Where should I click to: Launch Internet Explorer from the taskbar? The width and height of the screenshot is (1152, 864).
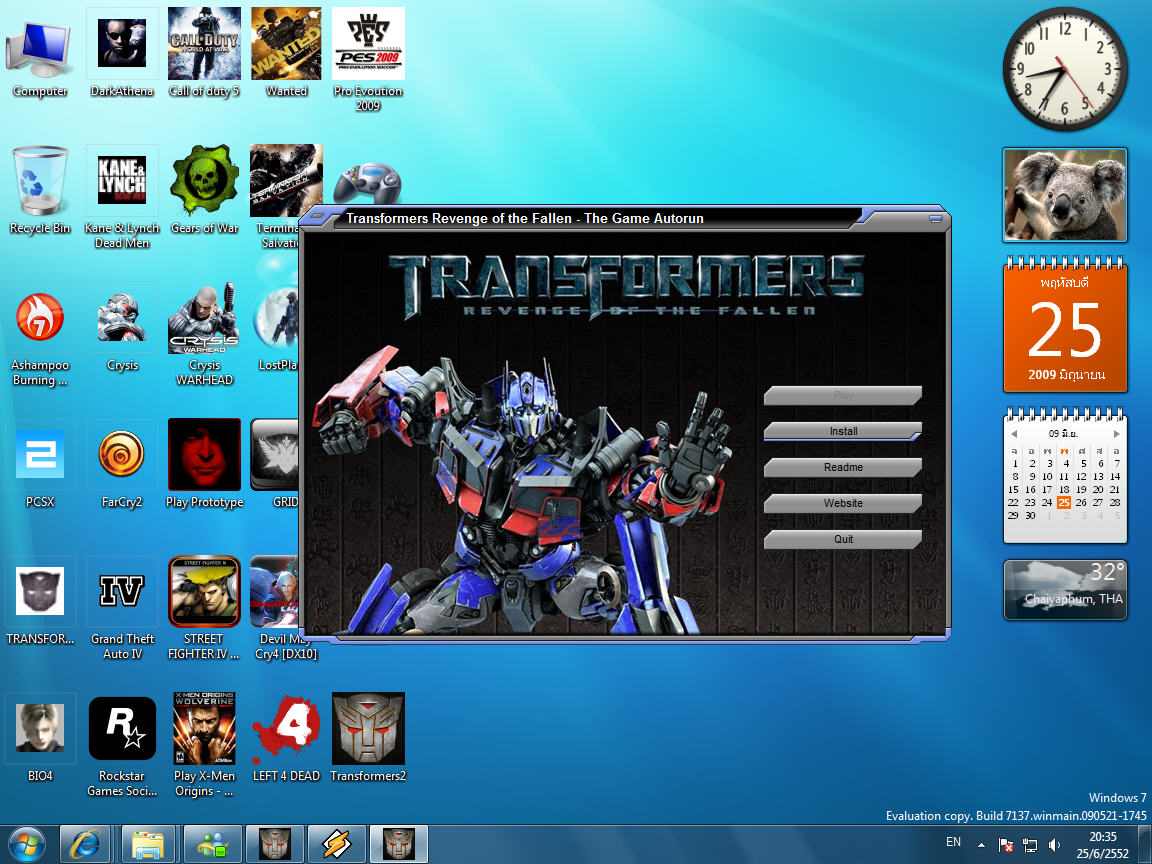[85, 844]
